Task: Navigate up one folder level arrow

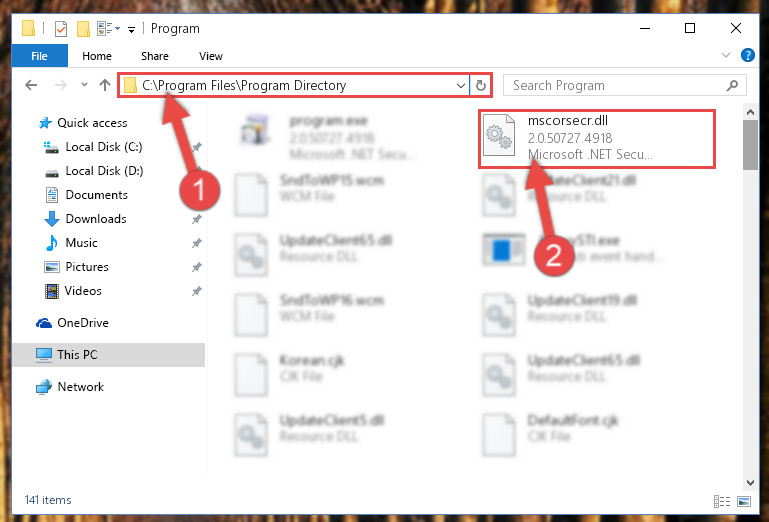Action: 104,85
